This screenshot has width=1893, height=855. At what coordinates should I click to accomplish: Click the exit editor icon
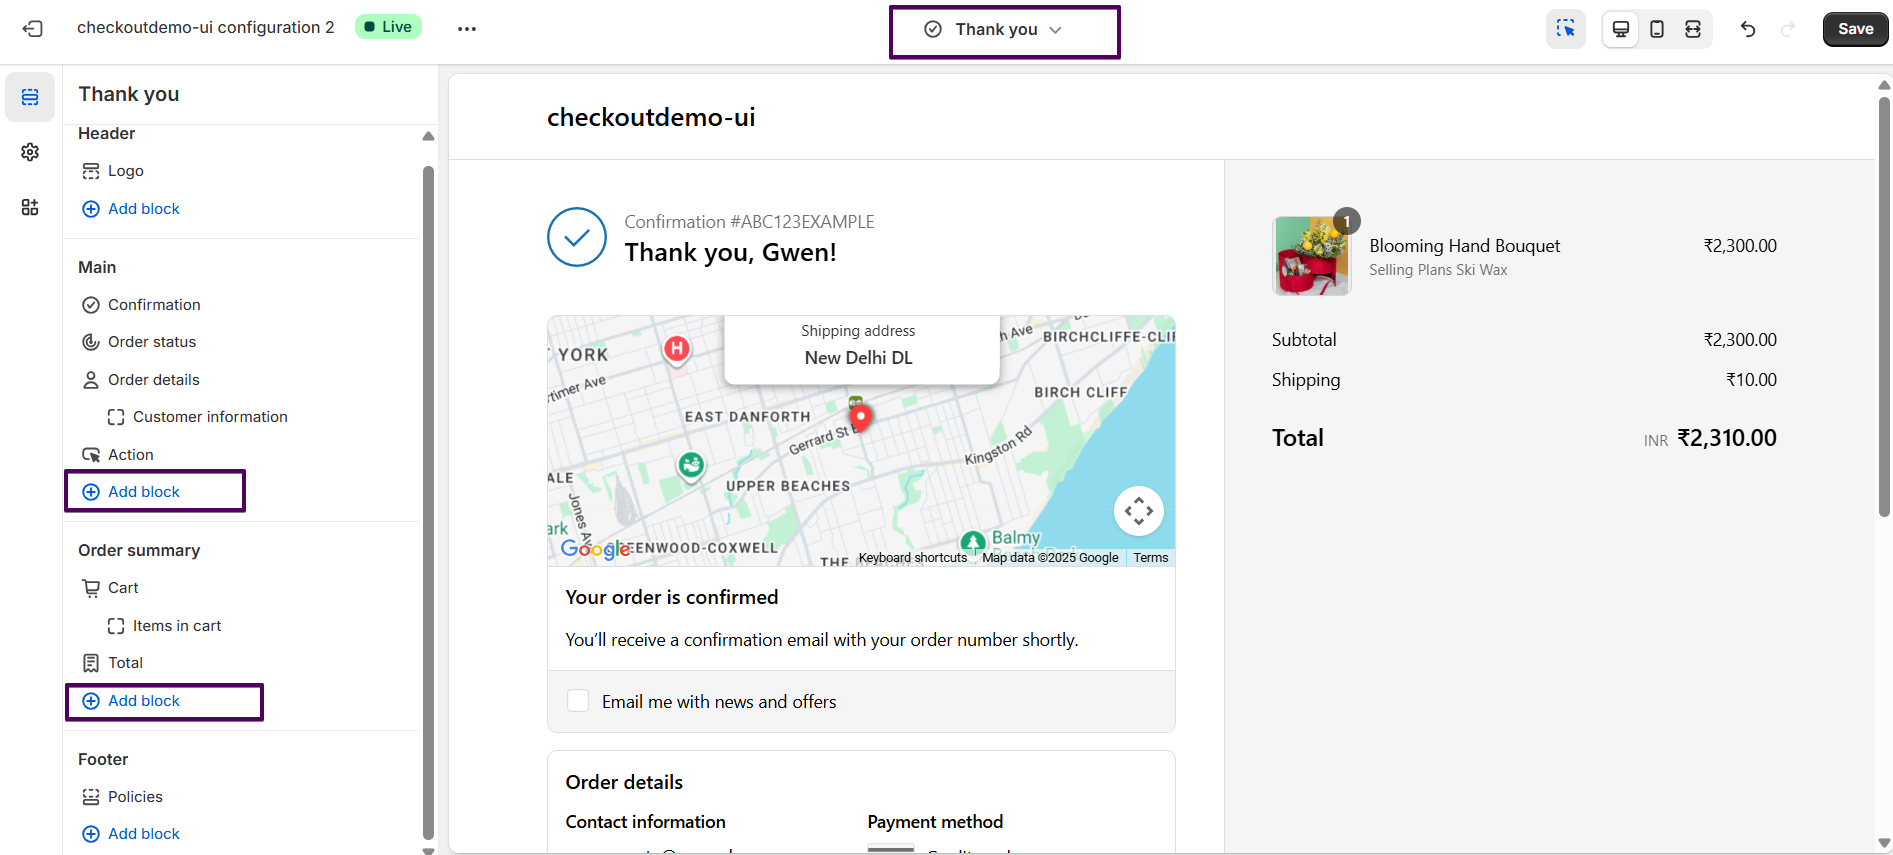point(32,28)
